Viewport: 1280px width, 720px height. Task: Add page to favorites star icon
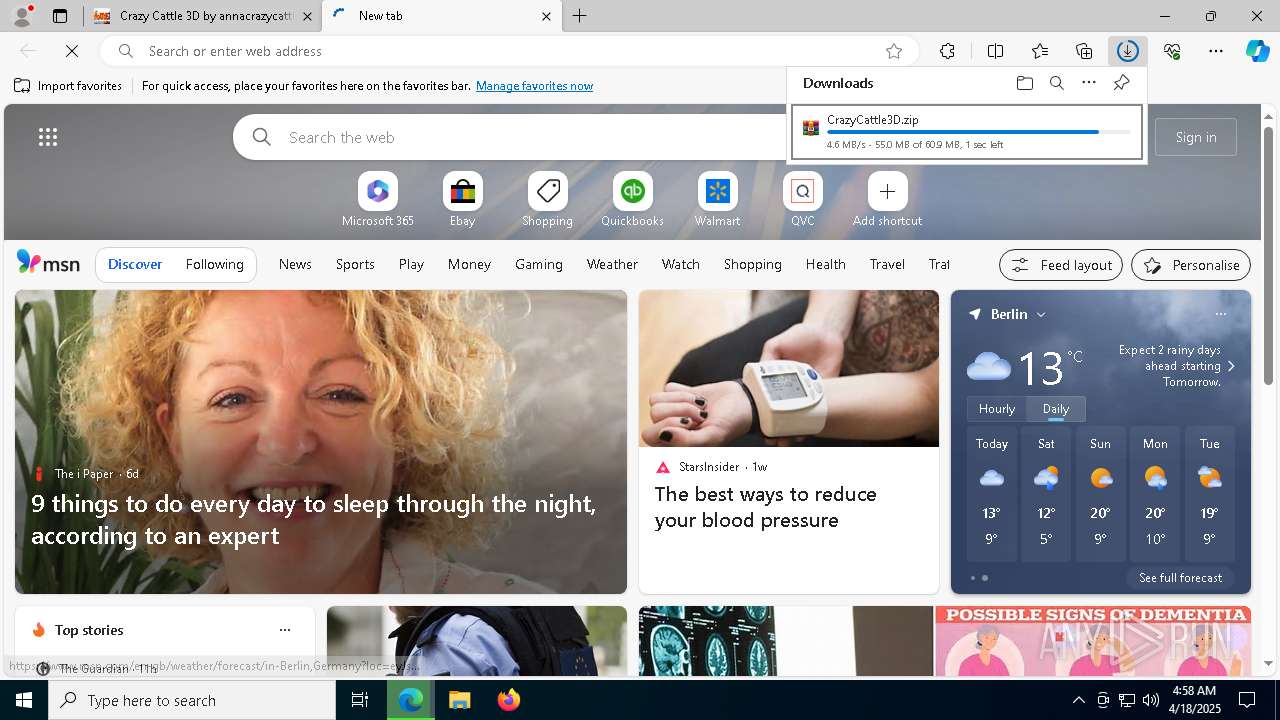coord(894,51)
